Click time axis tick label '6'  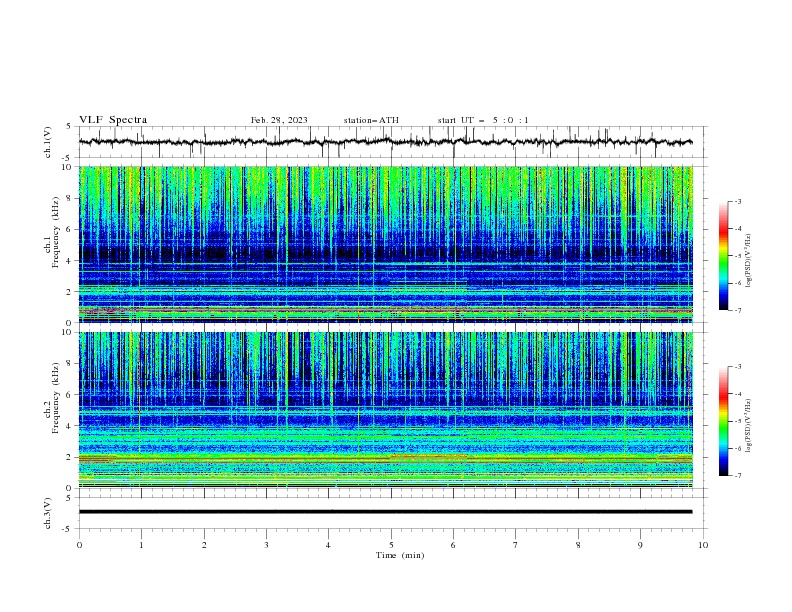point(453,545)
